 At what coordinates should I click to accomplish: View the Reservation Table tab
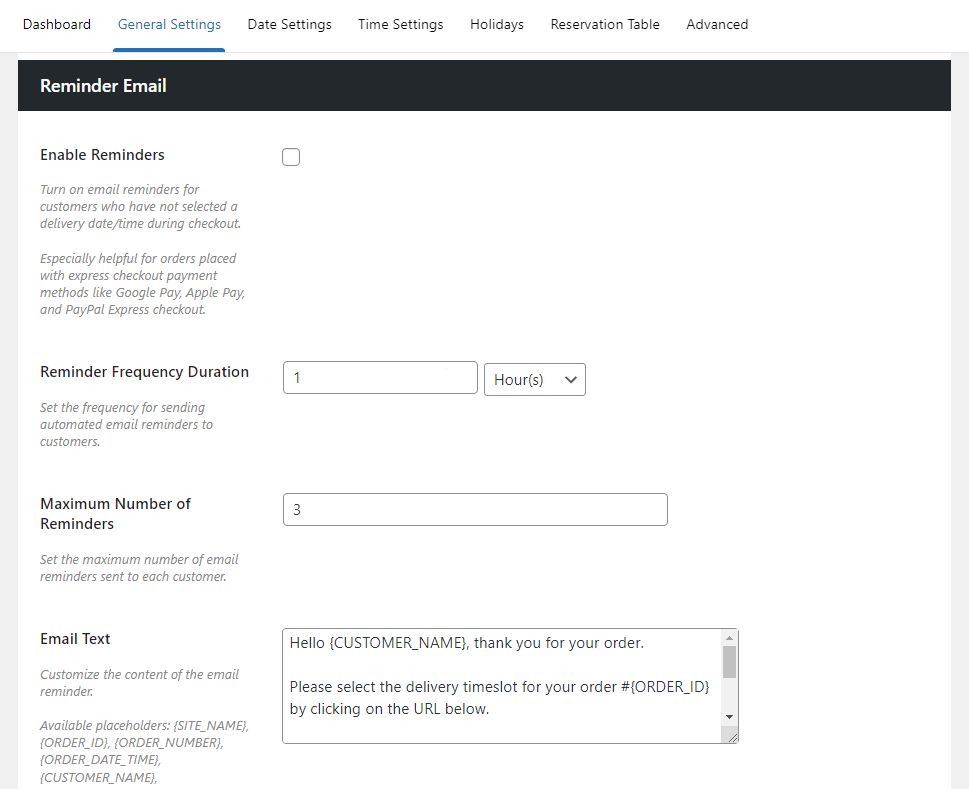(604, 24)
